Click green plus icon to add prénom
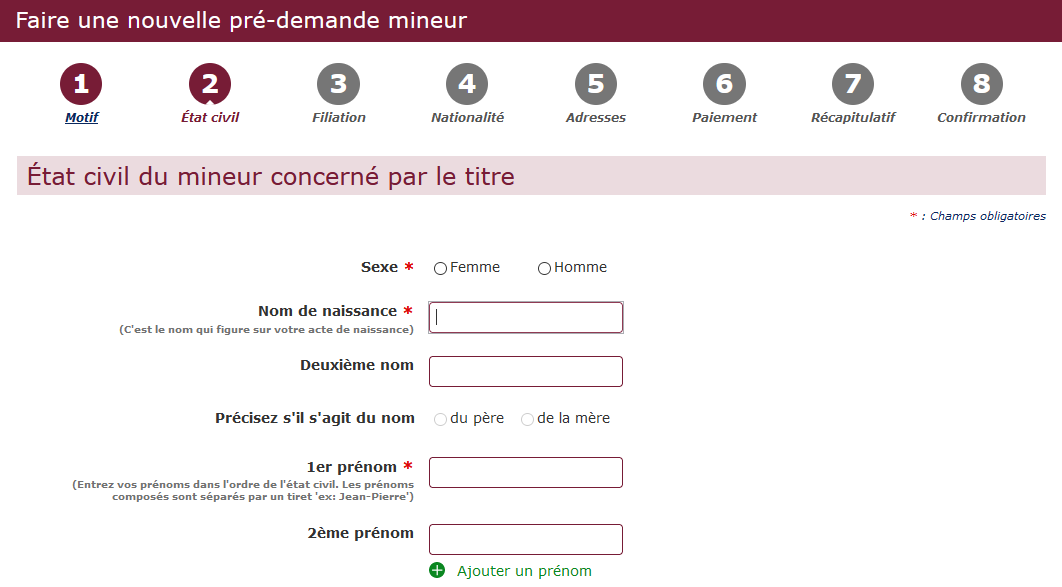Screen dimensions: 1062x587 pyautogui.click(x=438, y=571)
